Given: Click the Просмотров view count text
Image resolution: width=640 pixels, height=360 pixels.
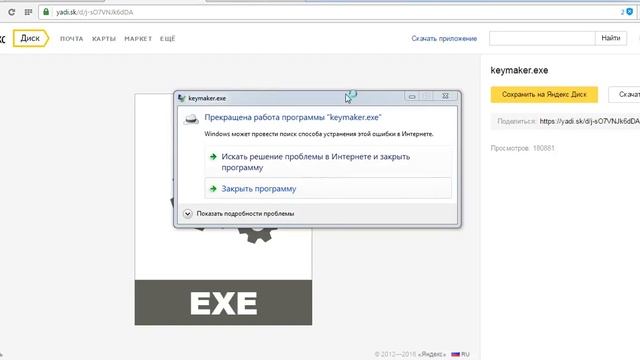Looking at the screenshot, I should tap(522, 148).
